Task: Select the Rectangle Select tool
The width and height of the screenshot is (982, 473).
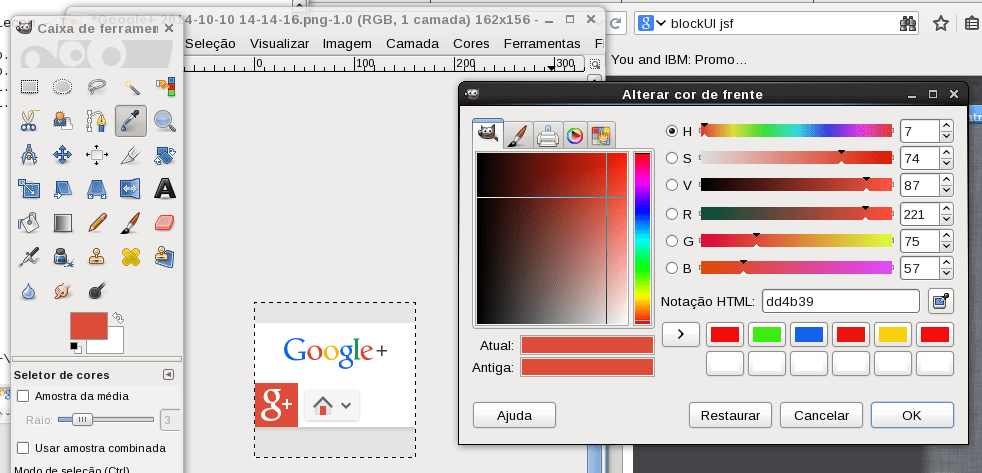Action: coord(29,86)
